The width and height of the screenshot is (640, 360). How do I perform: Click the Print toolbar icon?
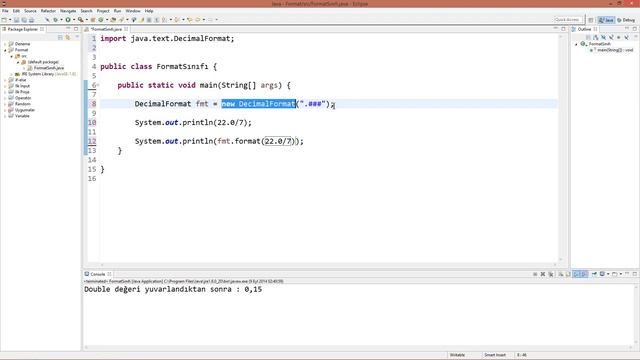point(31,20)
